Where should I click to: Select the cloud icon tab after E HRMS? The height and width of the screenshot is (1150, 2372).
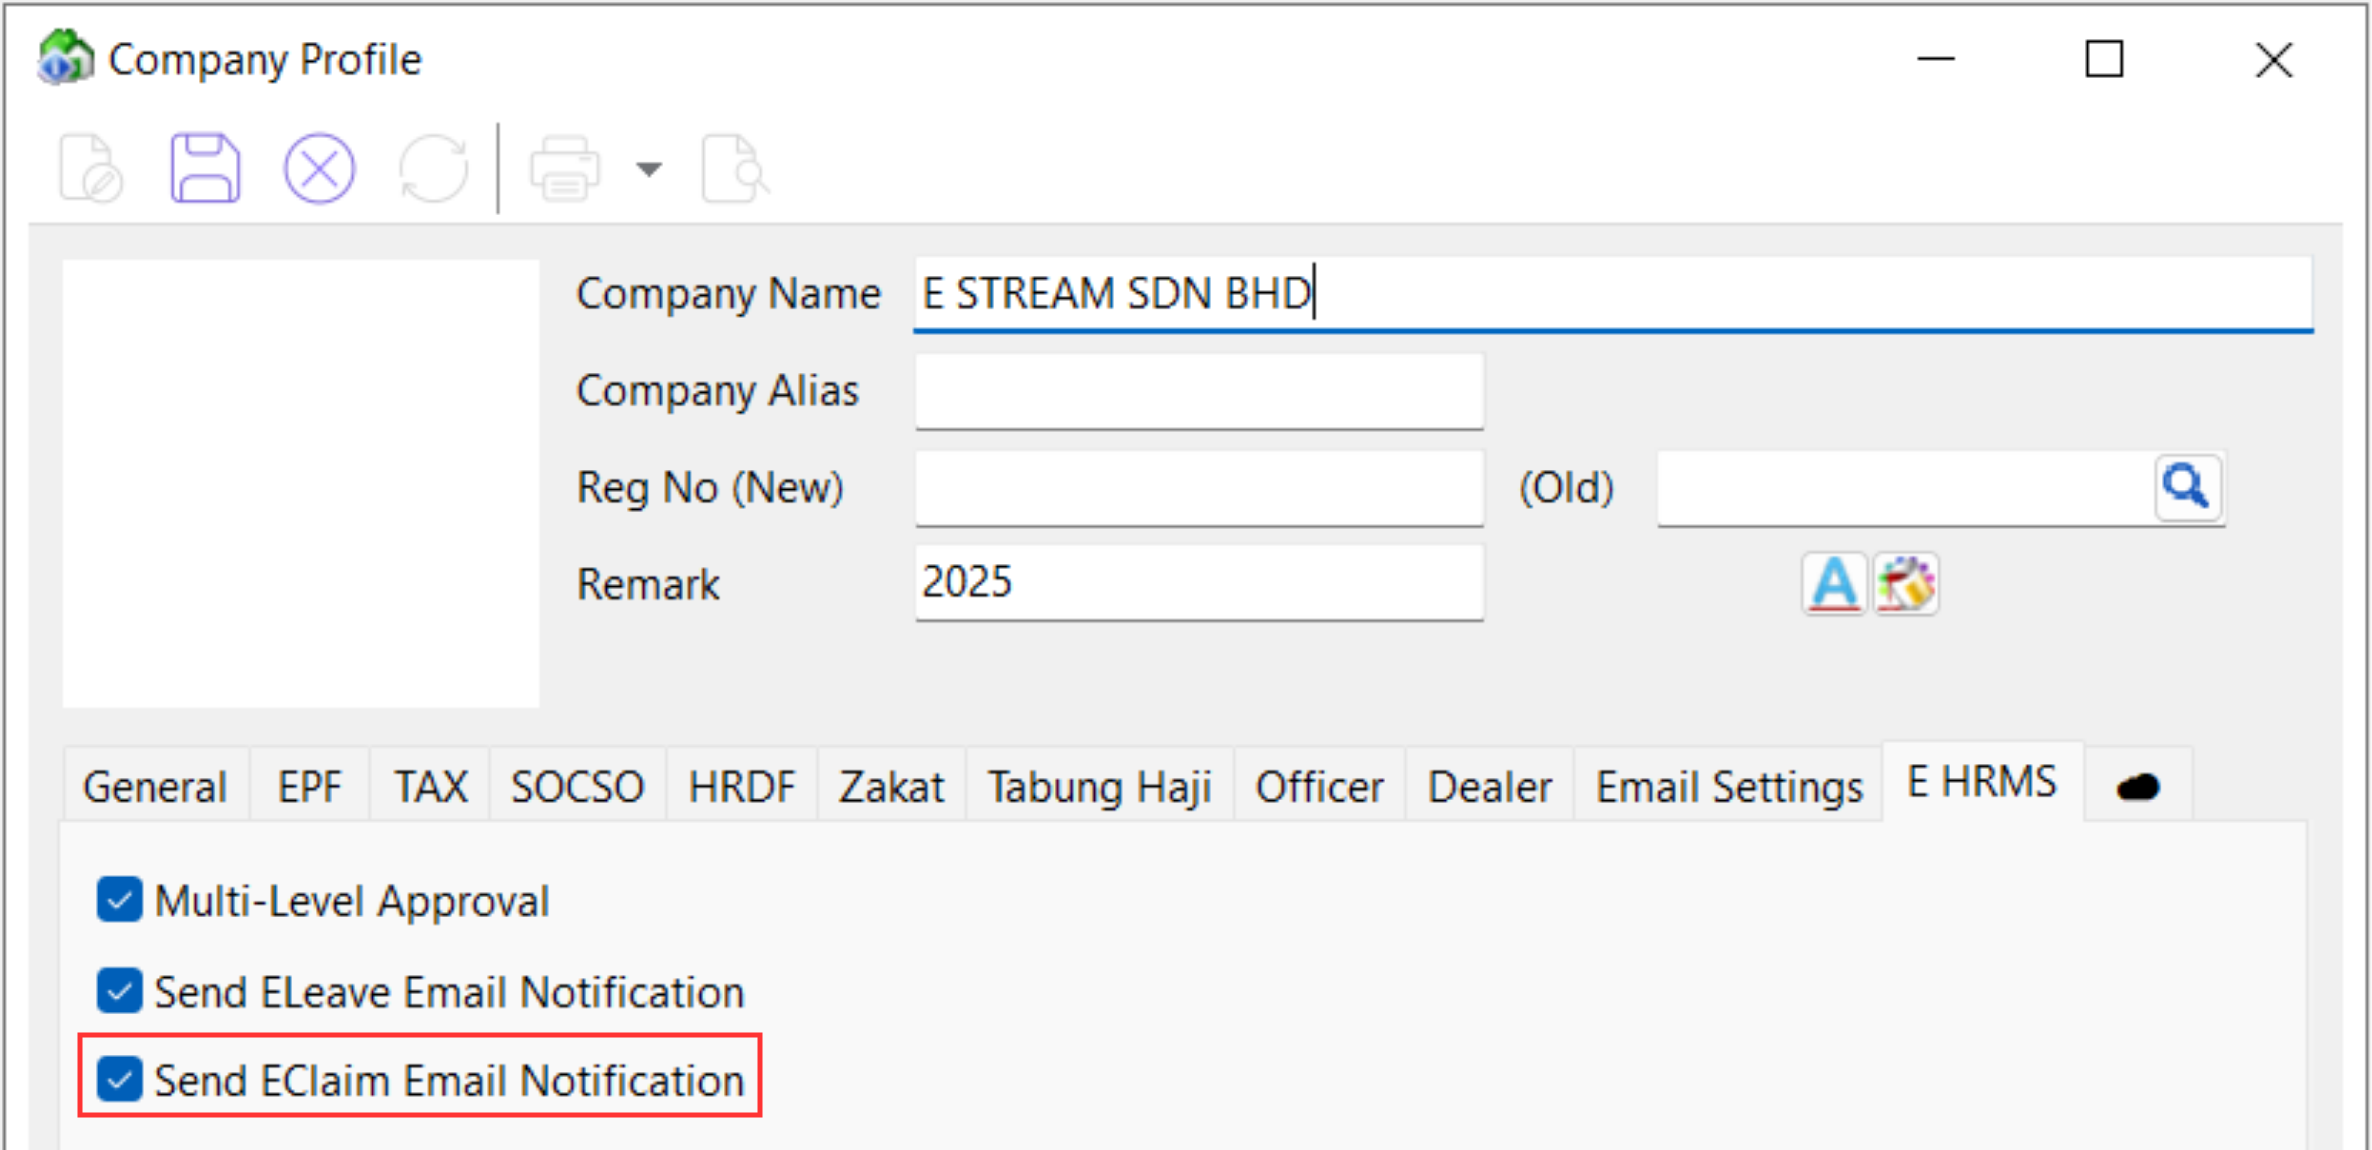click(x=2138, y=786)
